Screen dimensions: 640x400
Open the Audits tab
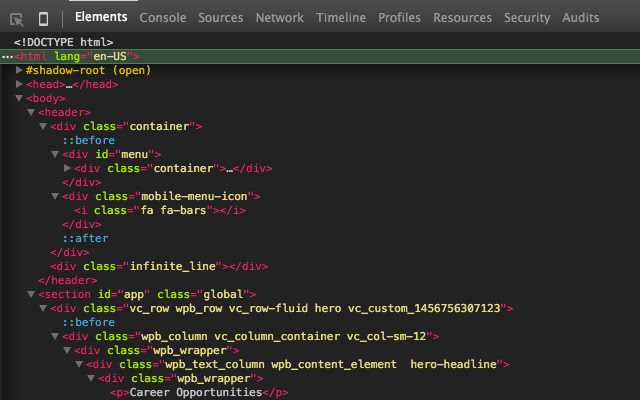pos(581,18)
